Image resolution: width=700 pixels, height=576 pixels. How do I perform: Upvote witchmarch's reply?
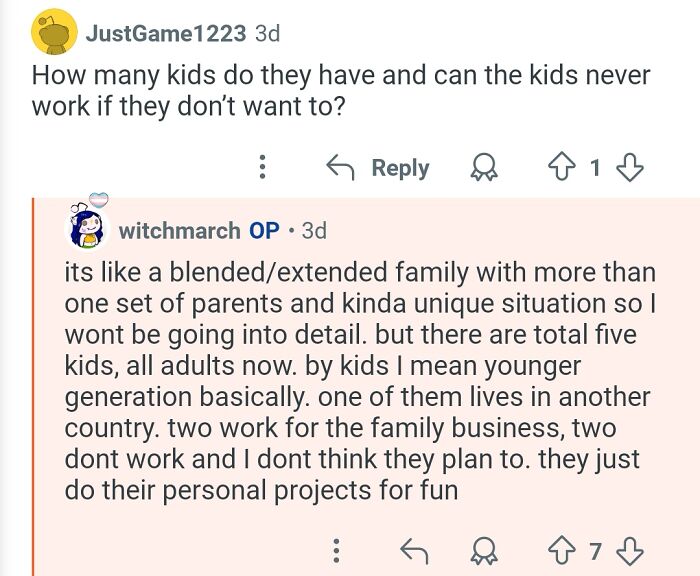click(x=562, y=551)
